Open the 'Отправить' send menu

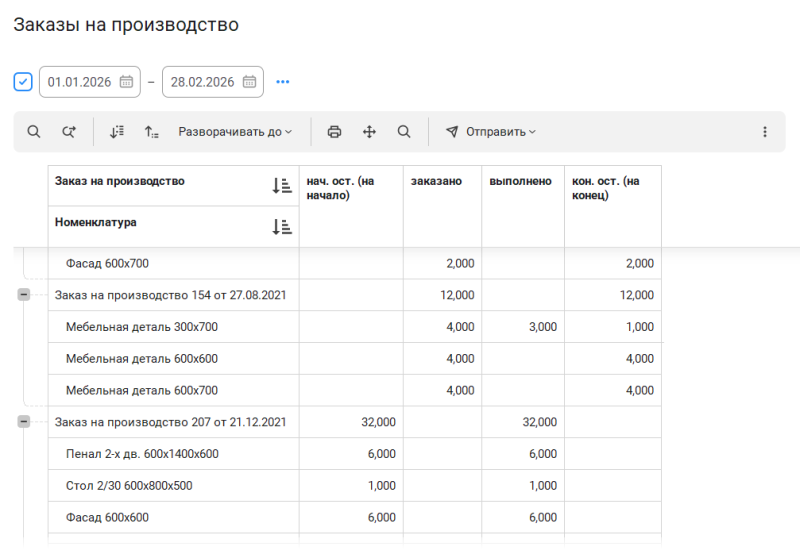491,132
